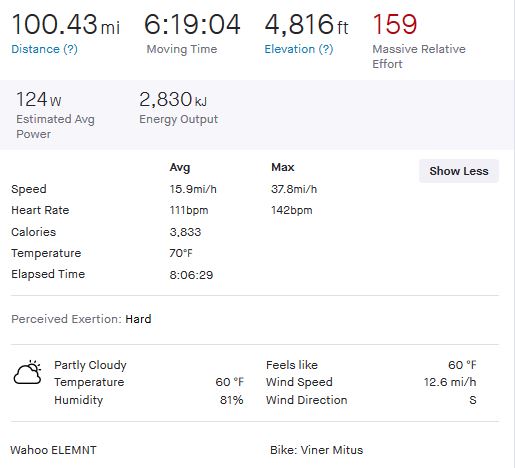This screenshot has width=515, height=468.
Task: Select the Bike: Viner Mitus label
Action: [x=316, y=450]
